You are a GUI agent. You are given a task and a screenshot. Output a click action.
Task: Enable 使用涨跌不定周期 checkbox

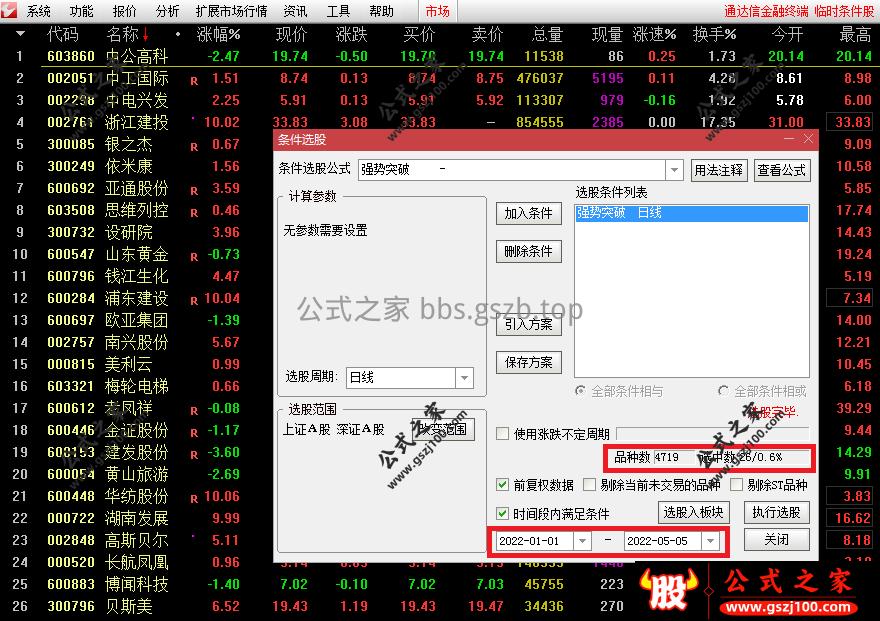(x=503, y=434)
